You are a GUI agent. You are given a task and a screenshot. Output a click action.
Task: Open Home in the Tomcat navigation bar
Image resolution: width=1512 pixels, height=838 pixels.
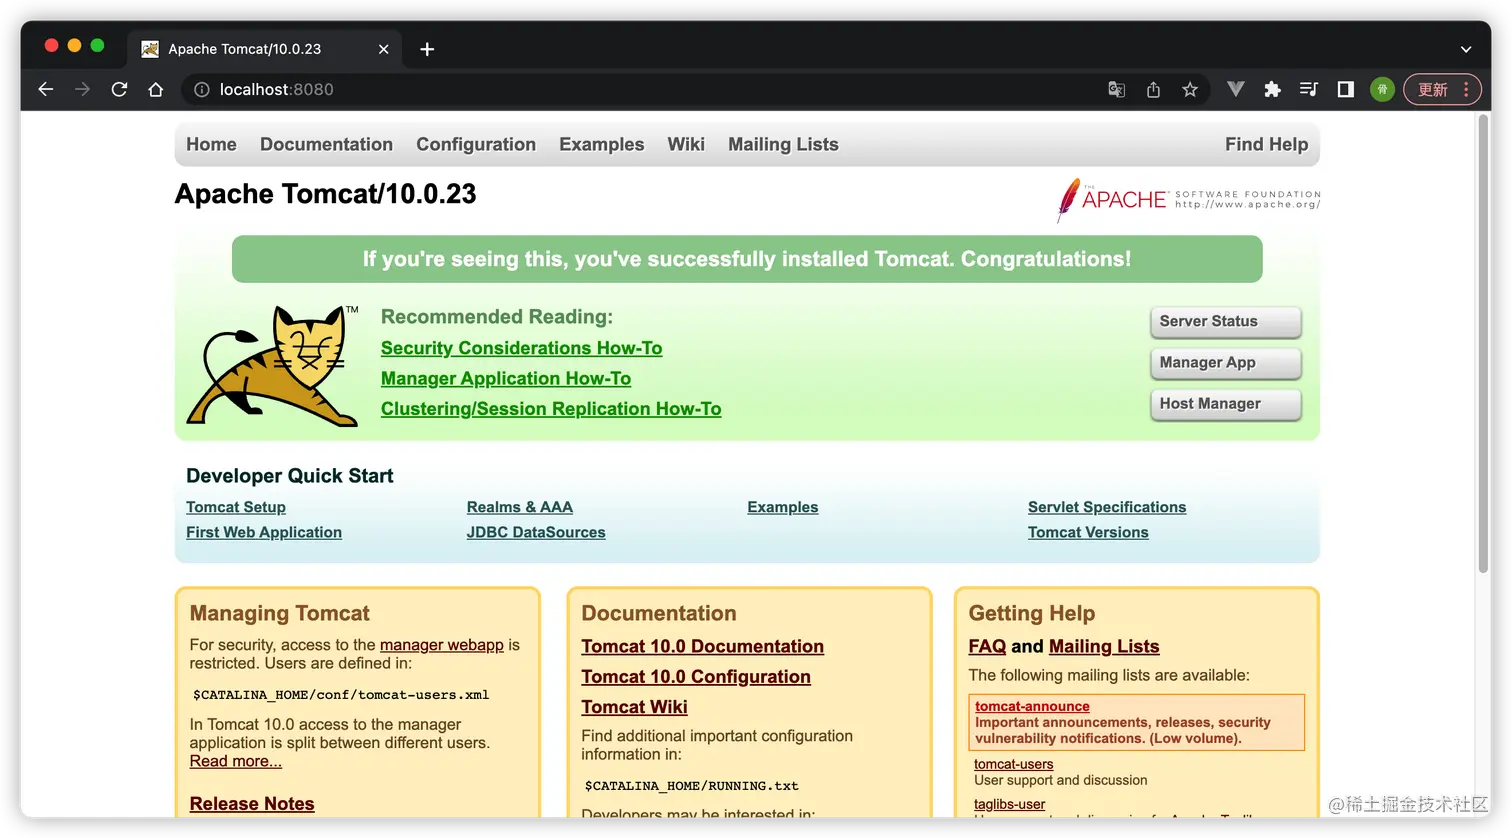pyautogui.click(x=211, y=144)
